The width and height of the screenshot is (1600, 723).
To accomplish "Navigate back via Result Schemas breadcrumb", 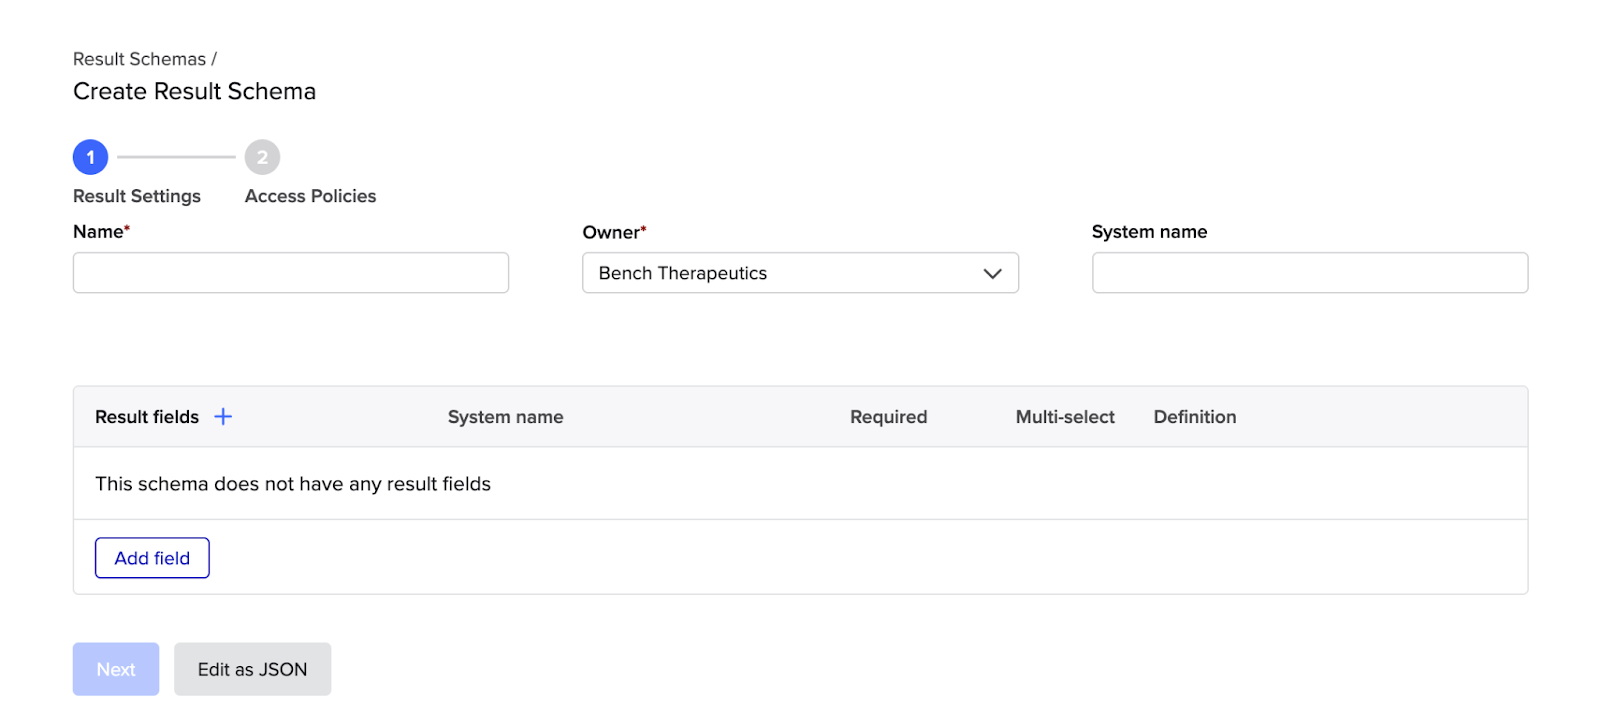I will point(139,59).
